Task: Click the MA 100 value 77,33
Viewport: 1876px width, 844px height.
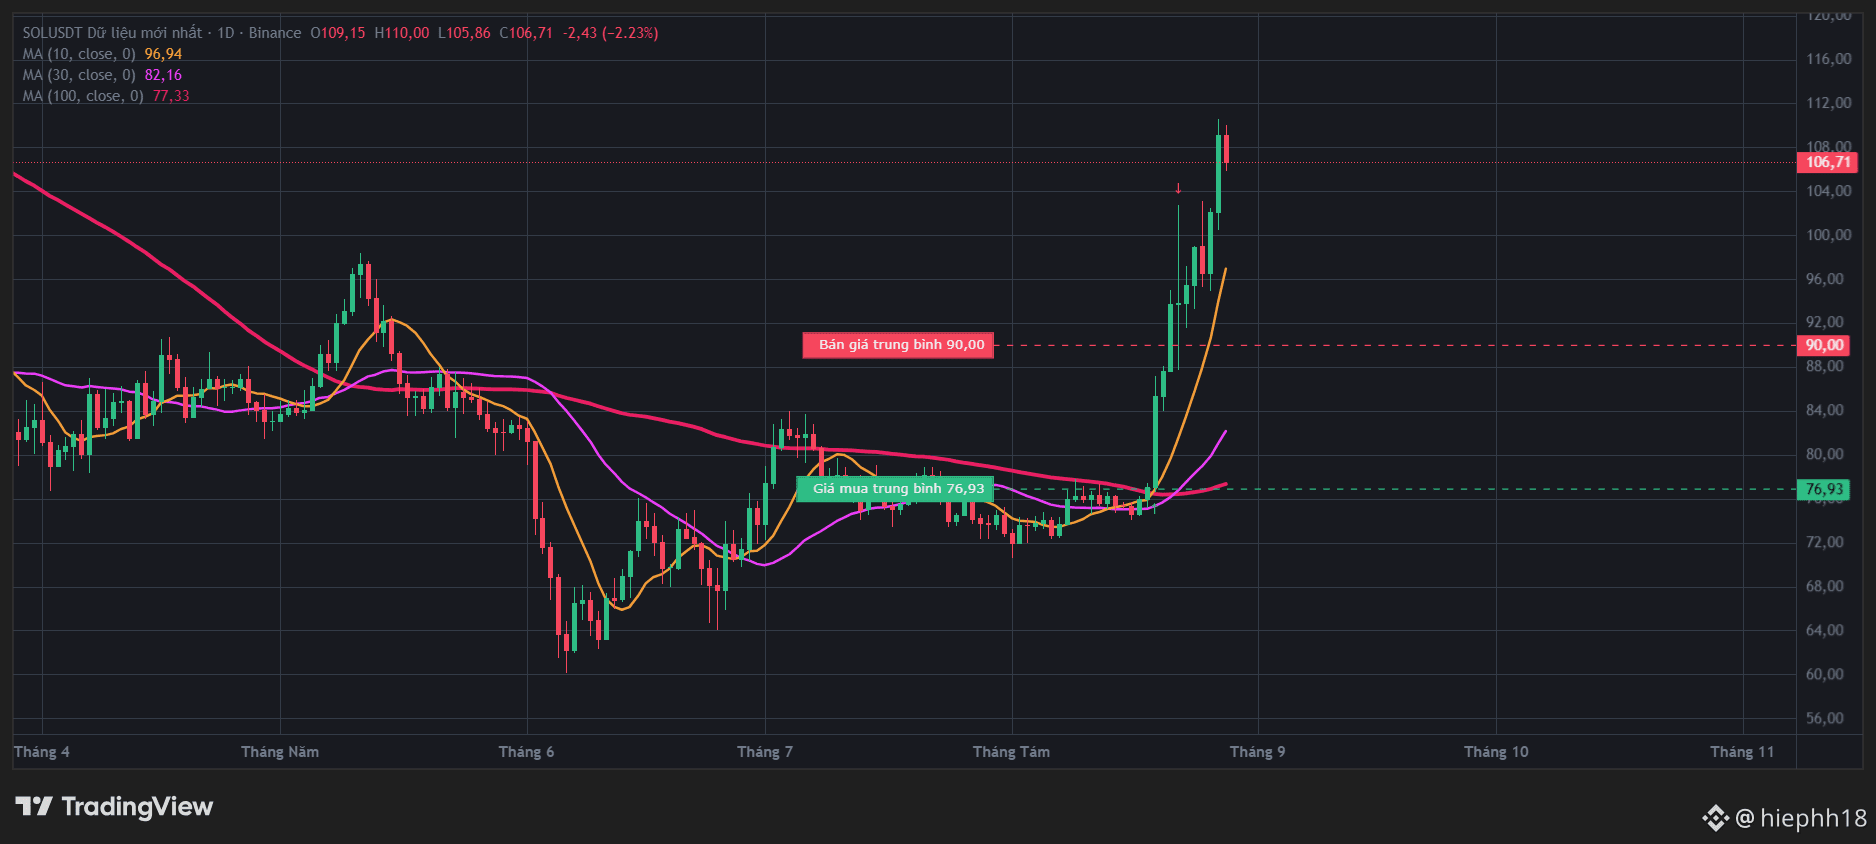Action: point(171,96)
